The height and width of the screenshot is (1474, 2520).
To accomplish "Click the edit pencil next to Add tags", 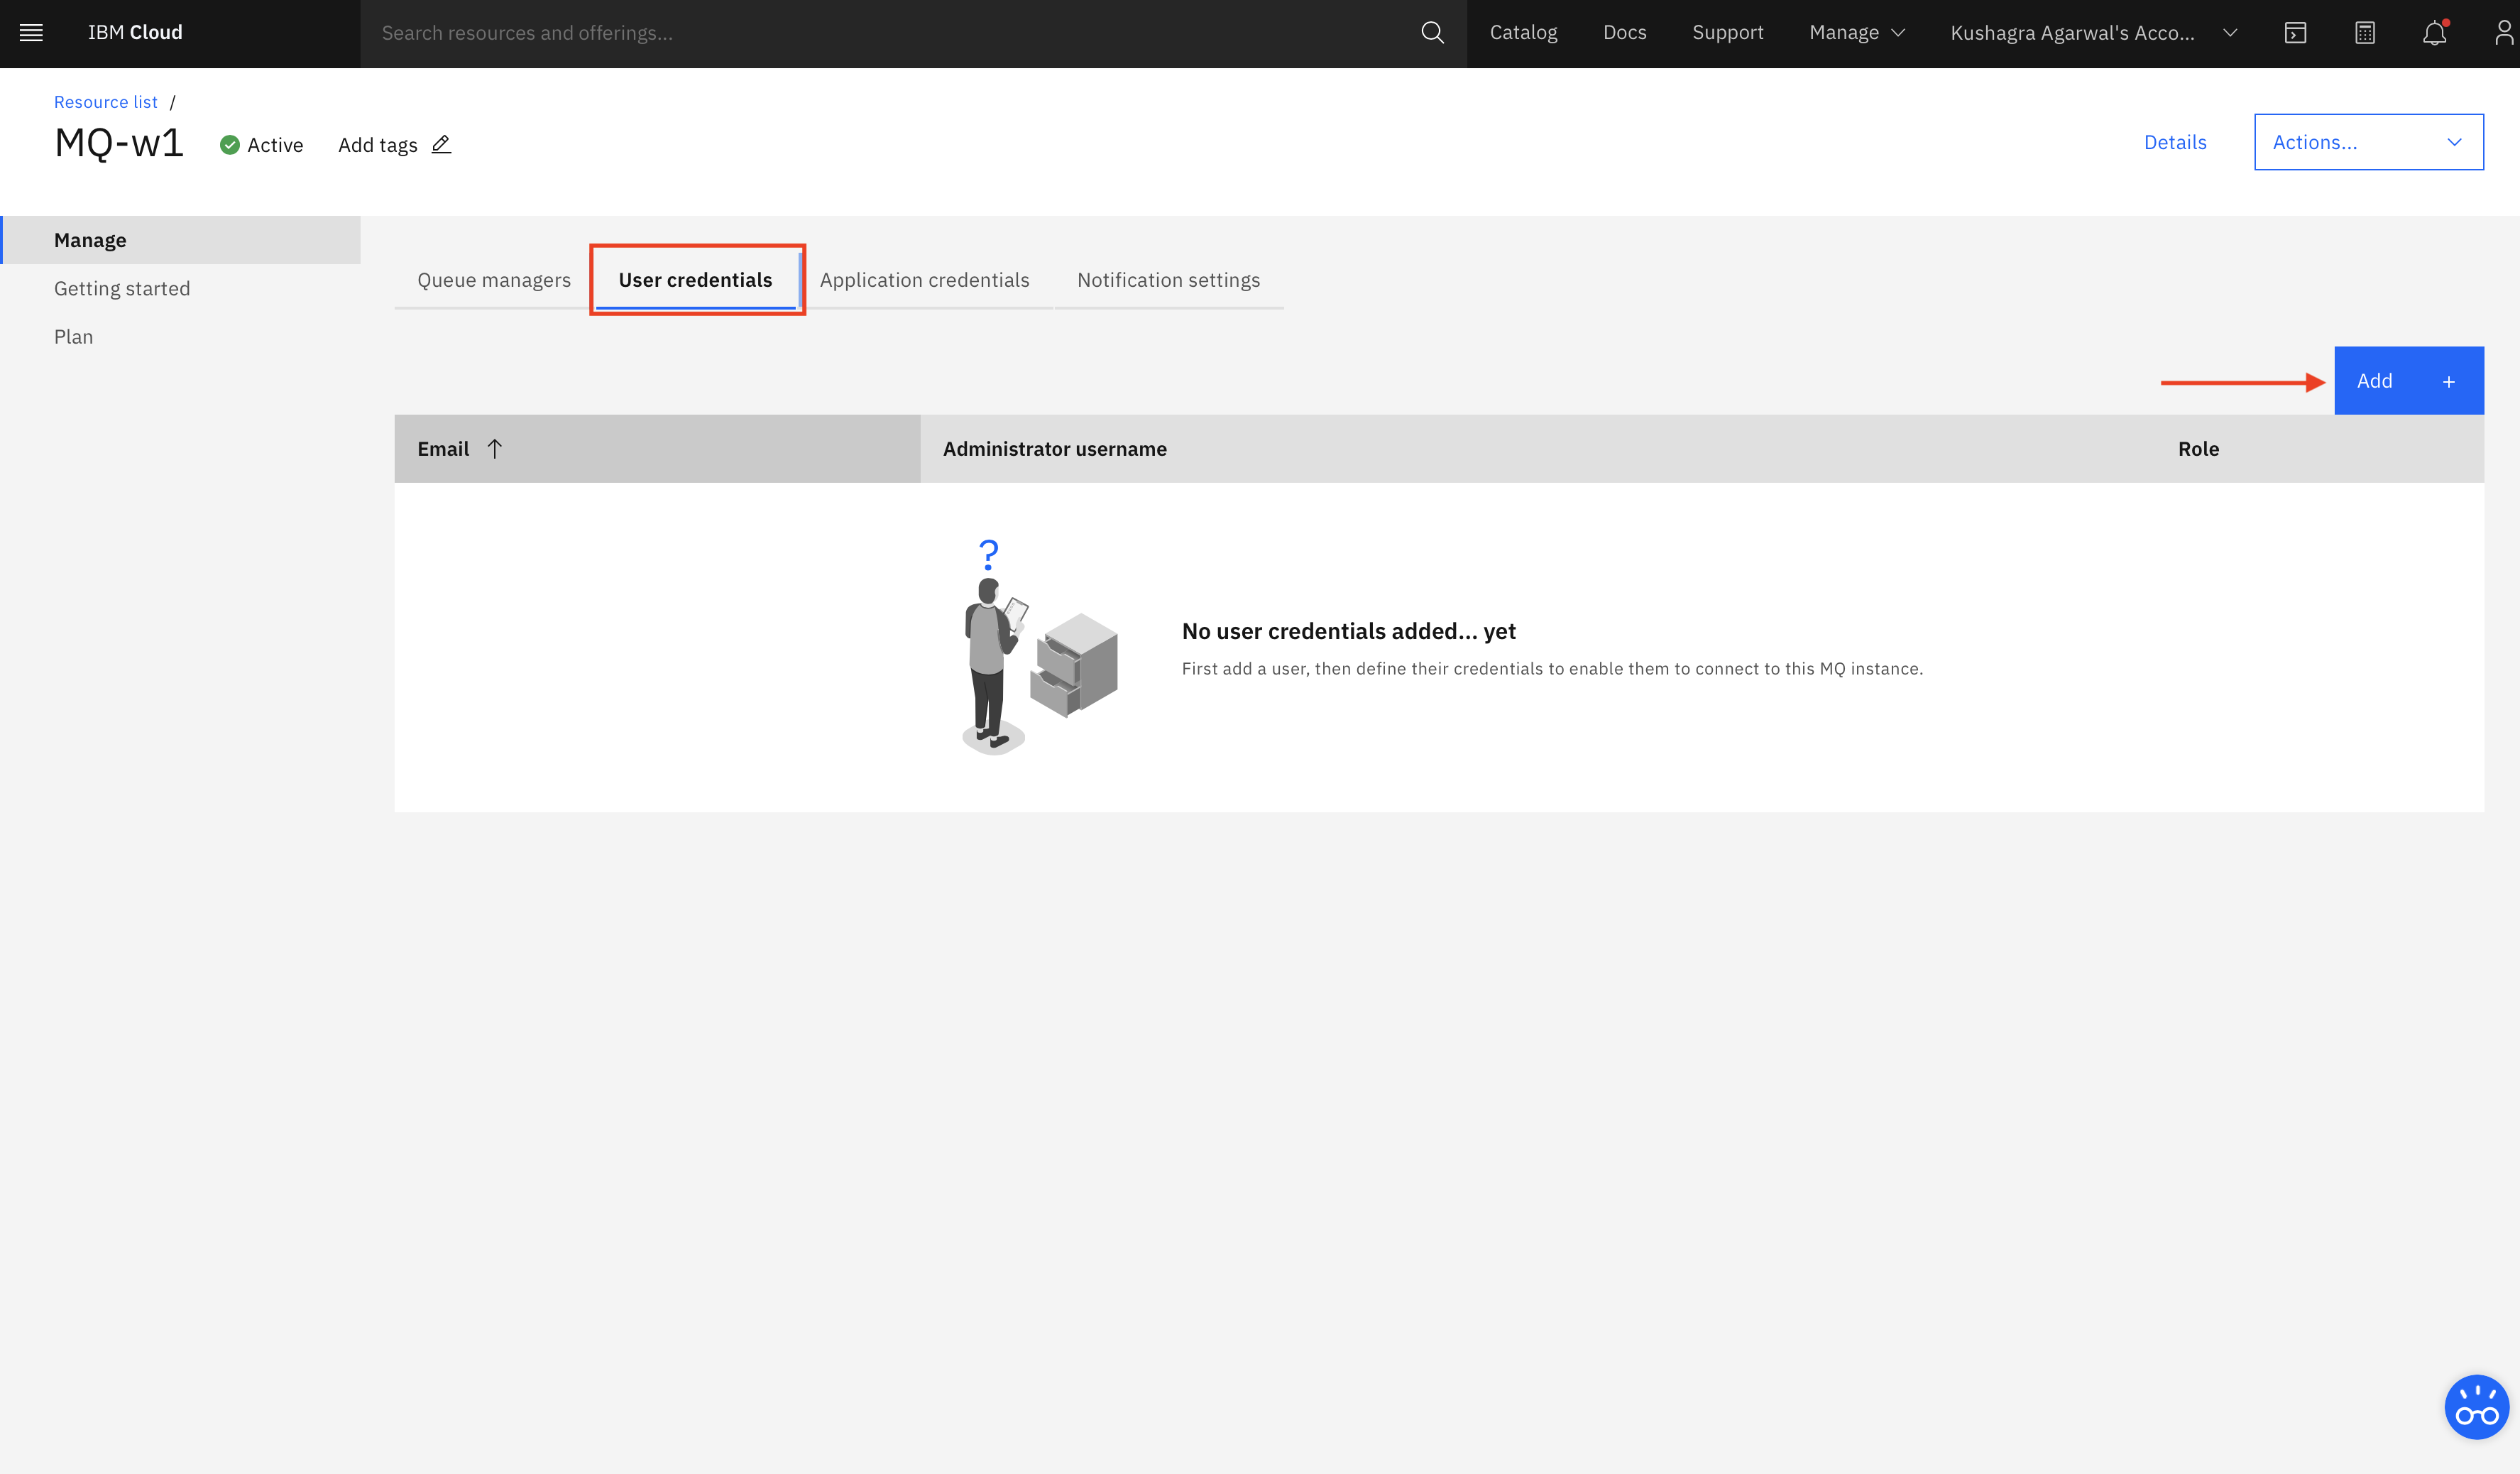I will point(441,145).
